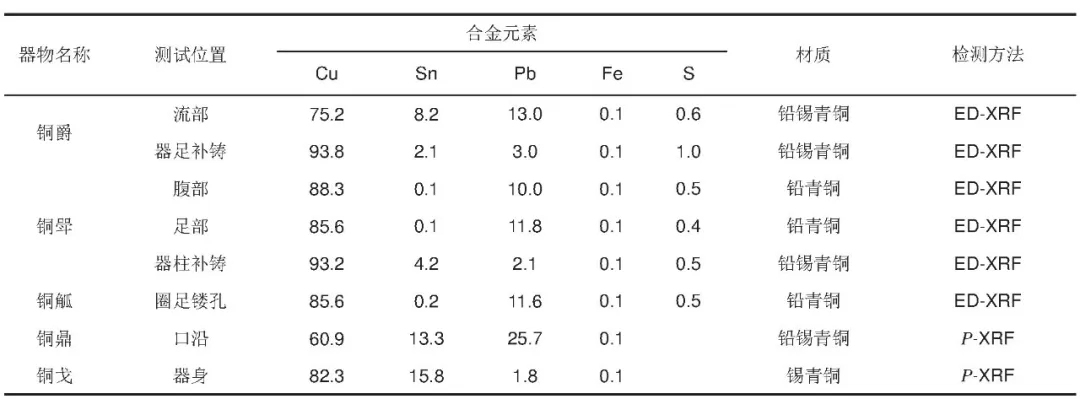Screen dimensions: 1080x399
Task: Click the Sn column header
Action: (426, 74)
